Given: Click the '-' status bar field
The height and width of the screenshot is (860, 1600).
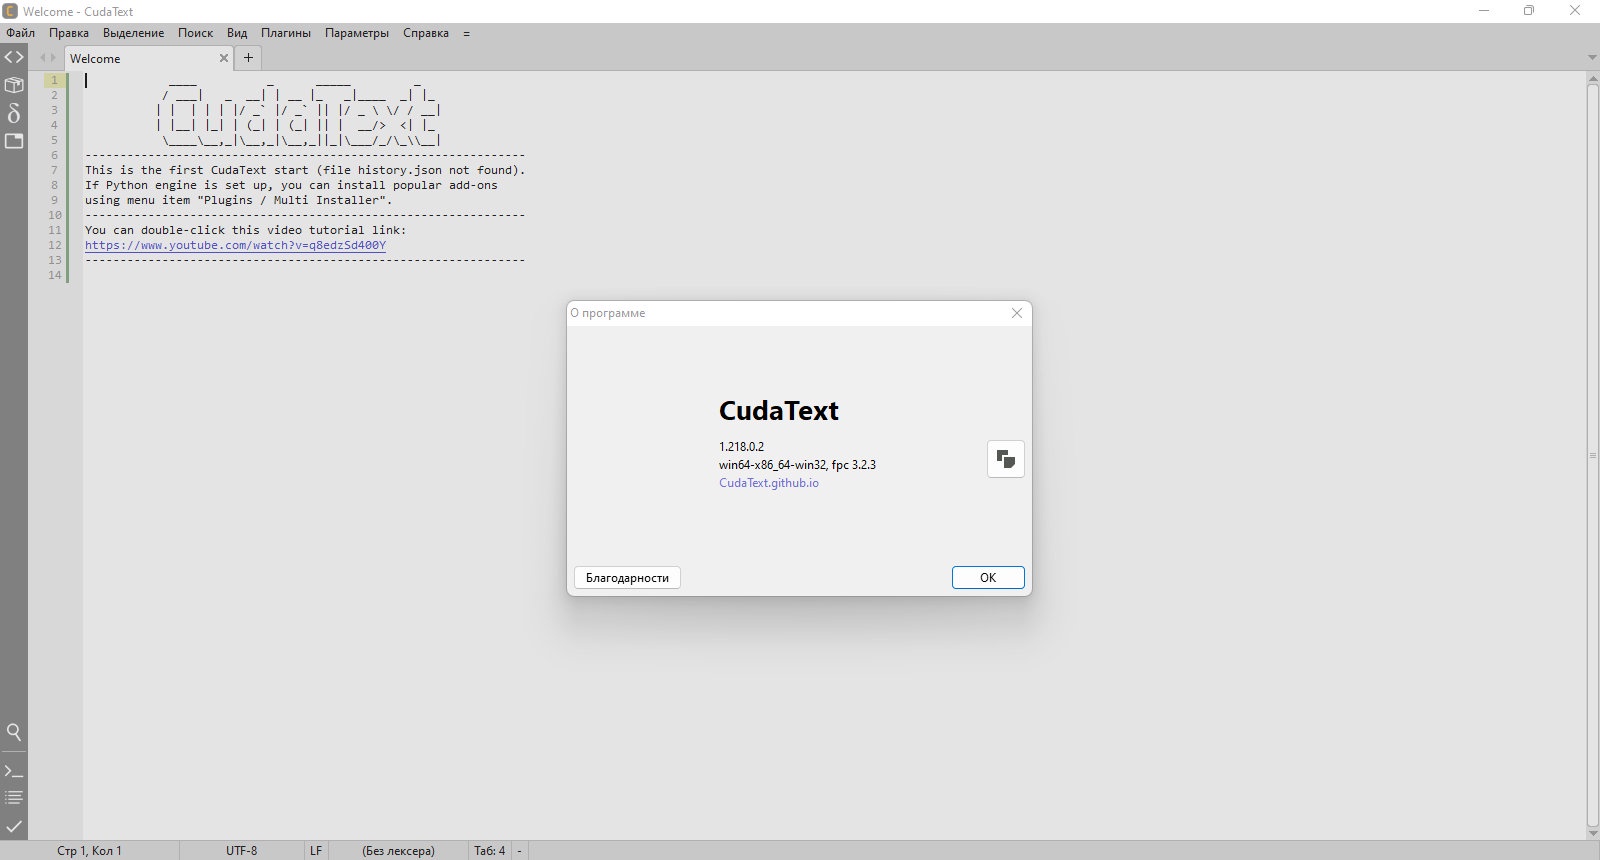Looking at the screenshot, I should [519, 851].
